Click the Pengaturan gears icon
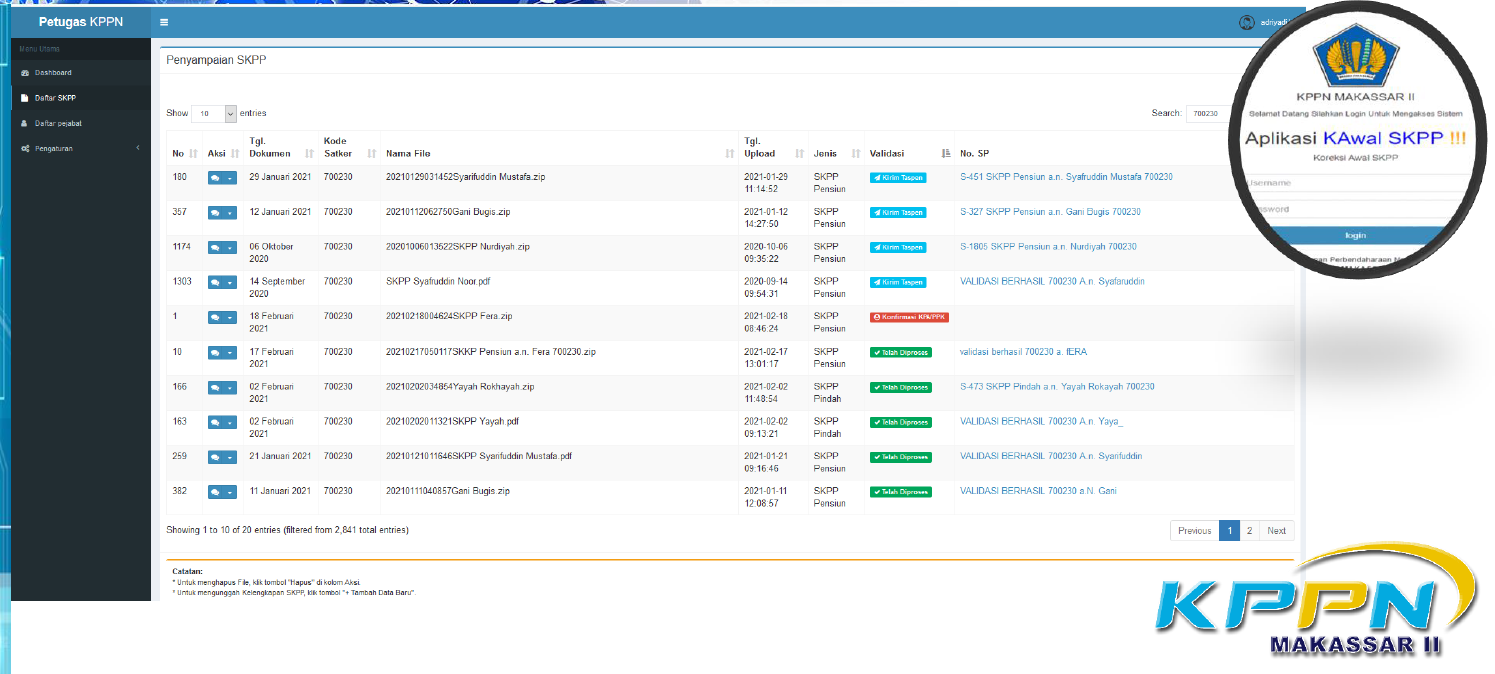The image size is (1495, 674). [x=25, y=149]
